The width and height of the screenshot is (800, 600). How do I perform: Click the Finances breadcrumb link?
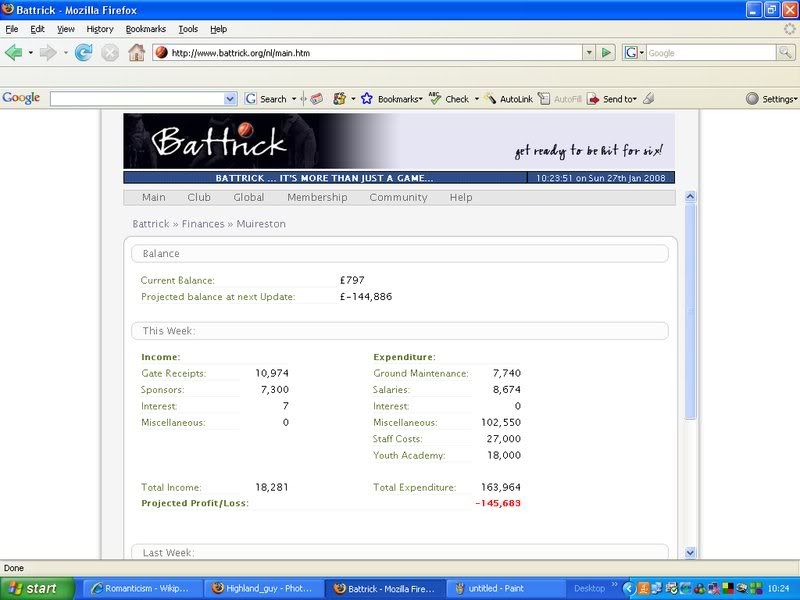pyautogui.click(x=203, y=224)
